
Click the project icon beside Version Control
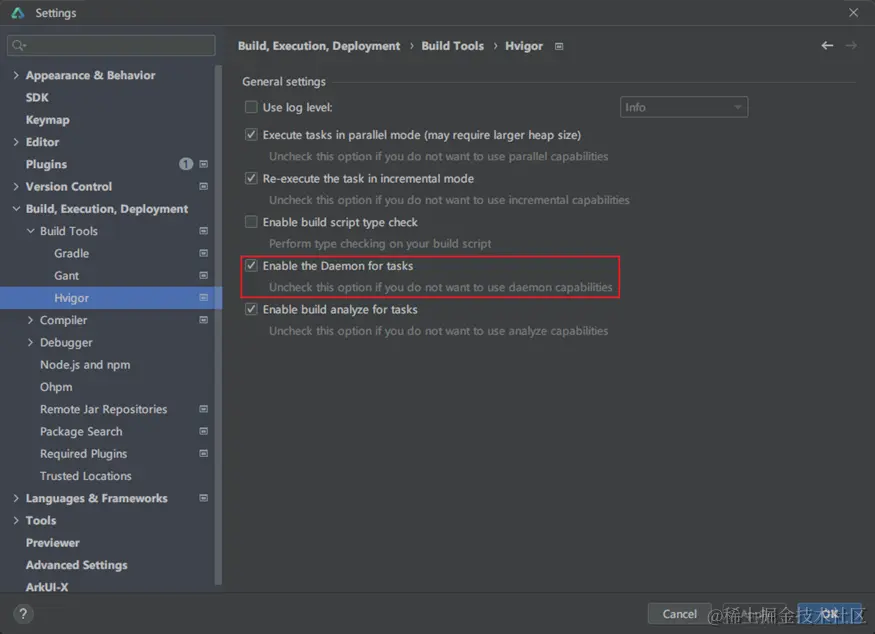point(204,187)
